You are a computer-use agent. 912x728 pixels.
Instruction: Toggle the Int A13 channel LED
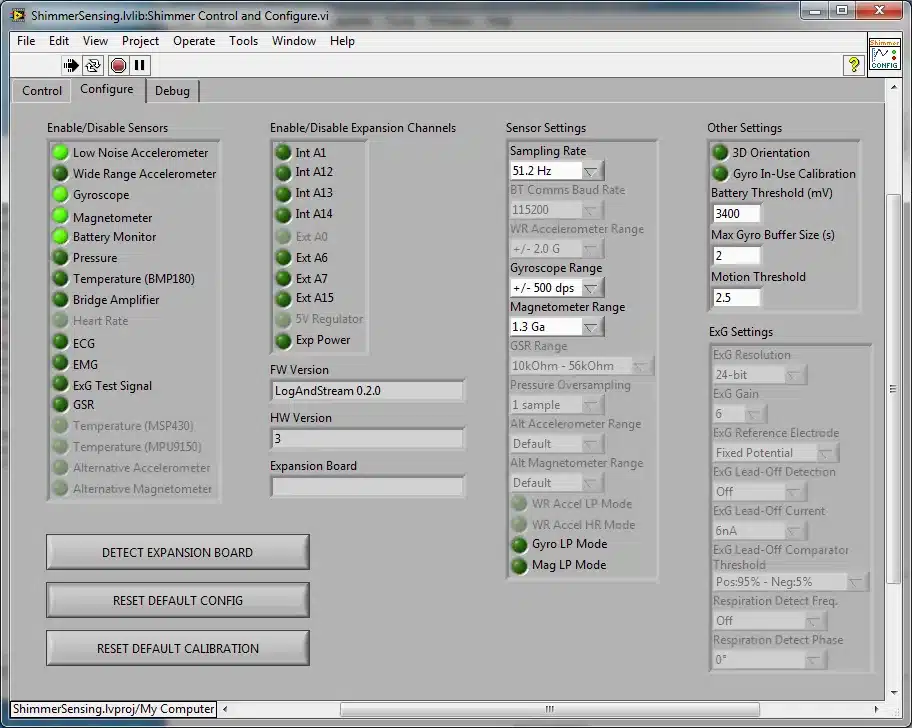coord(283,194)
